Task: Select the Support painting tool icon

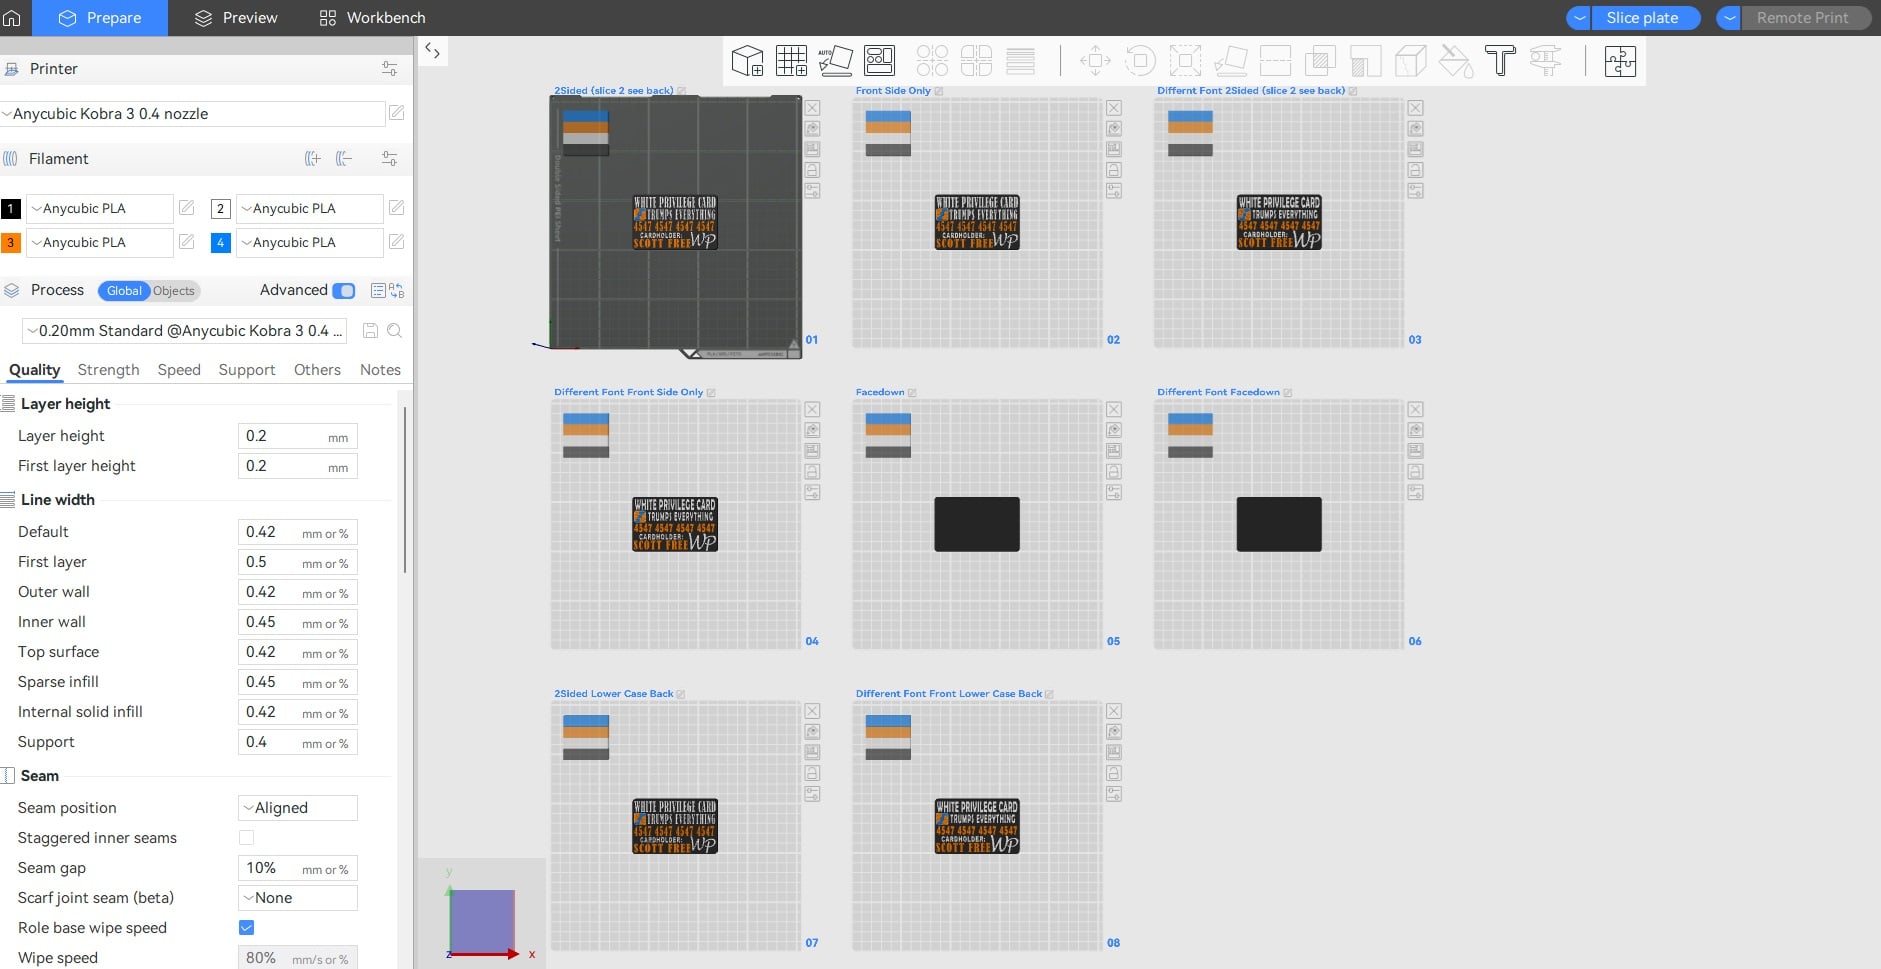Action: coord(1365,61)
